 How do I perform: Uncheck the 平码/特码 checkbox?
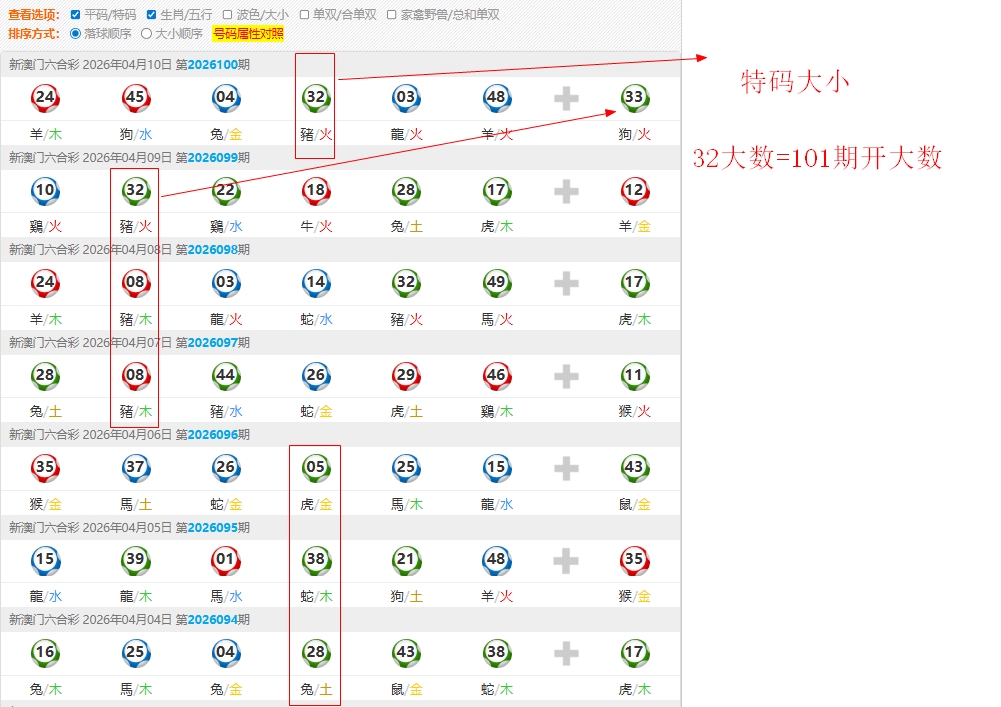click(76, 15)
